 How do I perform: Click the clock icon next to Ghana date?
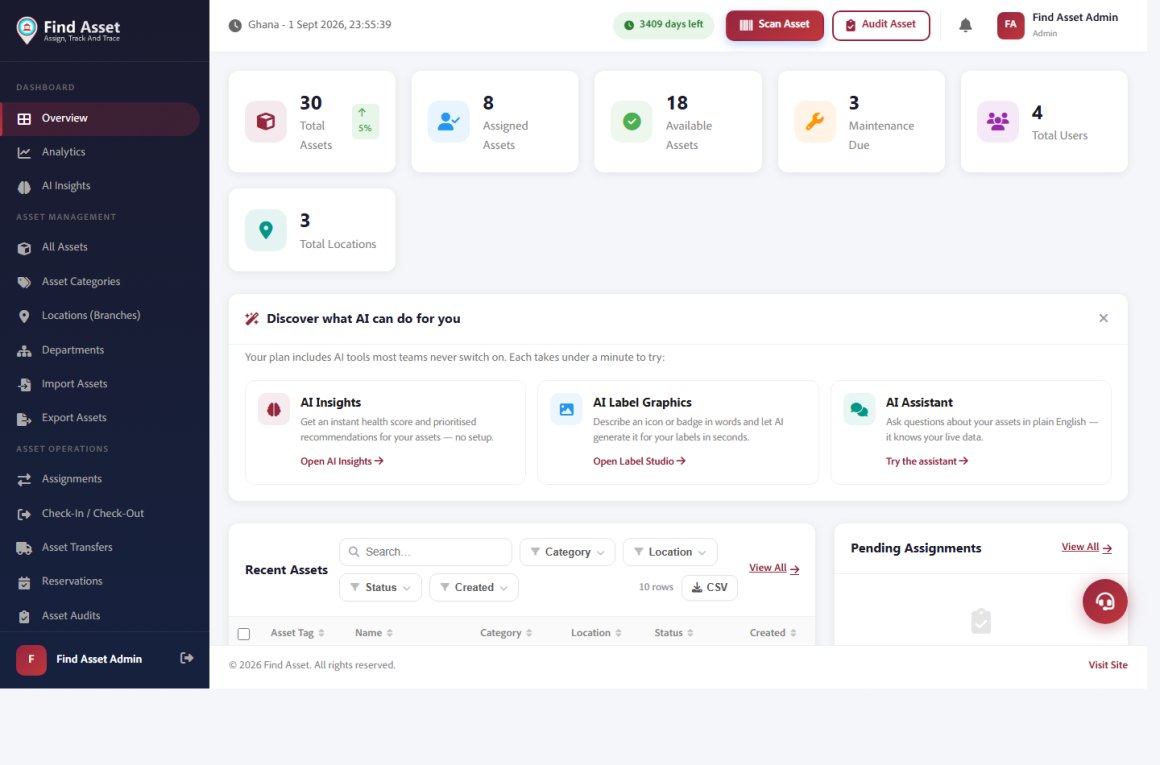(x=235, y=25)
